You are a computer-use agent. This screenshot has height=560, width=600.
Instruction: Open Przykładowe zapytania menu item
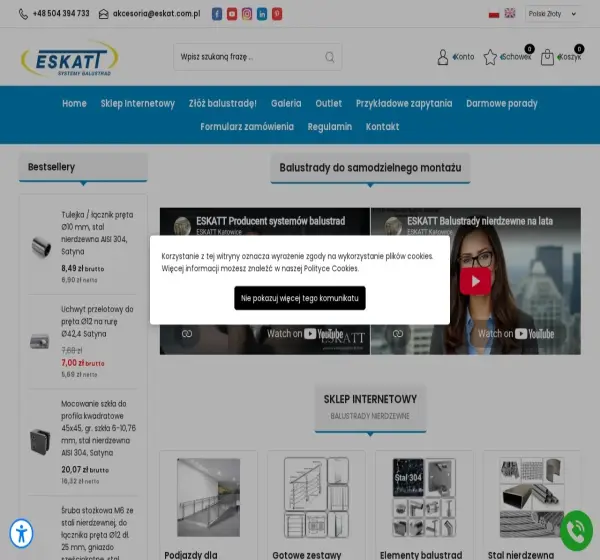click(x=404, y=103)
